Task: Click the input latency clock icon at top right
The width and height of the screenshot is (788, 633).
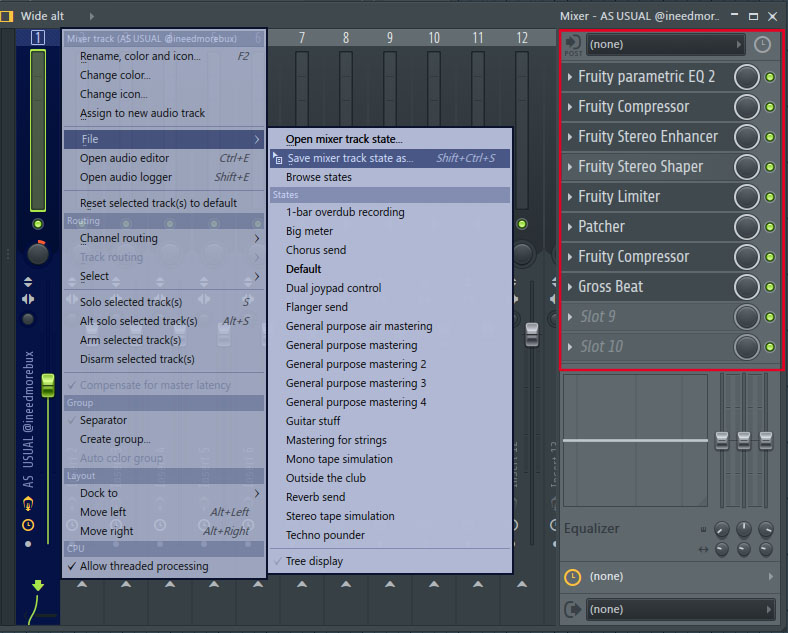Action: [x=762, y=45]
